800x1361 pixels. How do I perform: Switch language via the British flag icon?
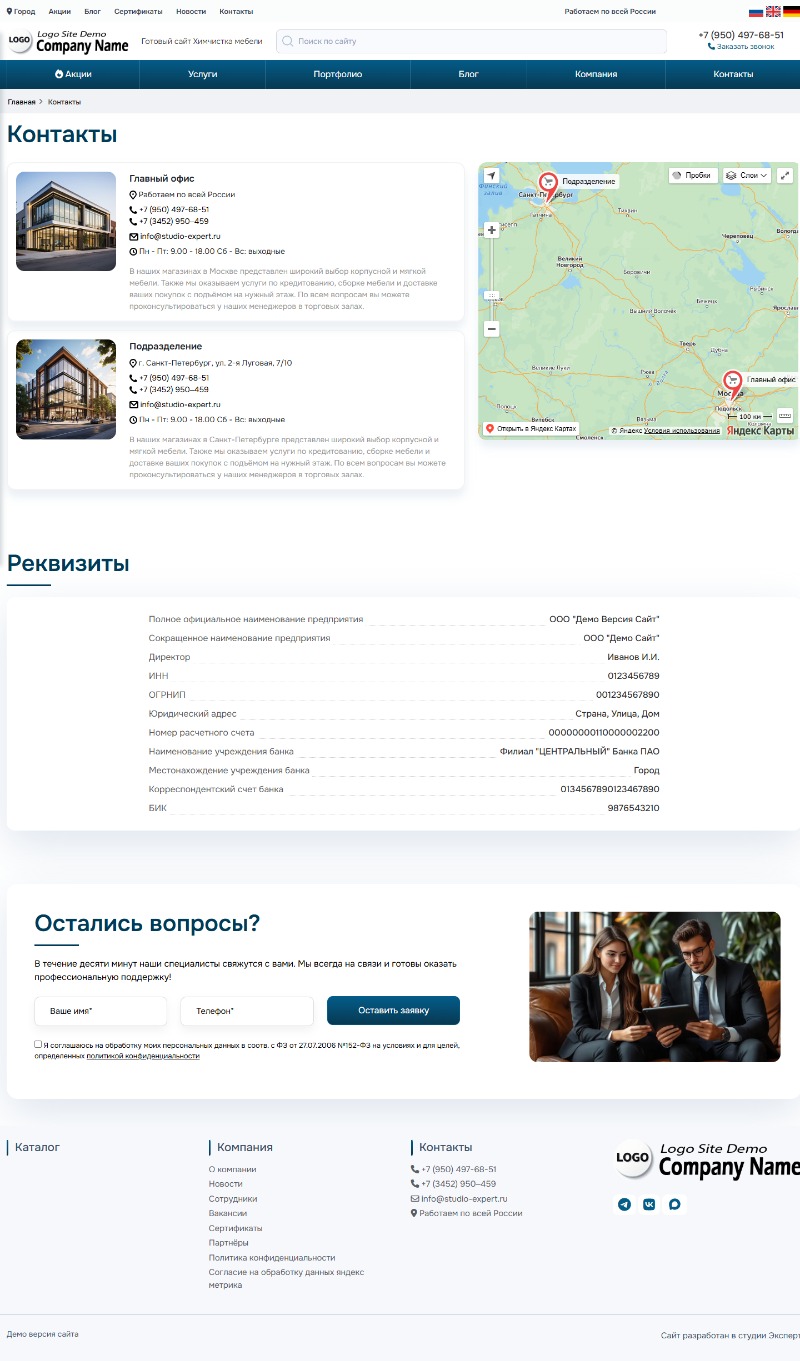click(773, 11)
